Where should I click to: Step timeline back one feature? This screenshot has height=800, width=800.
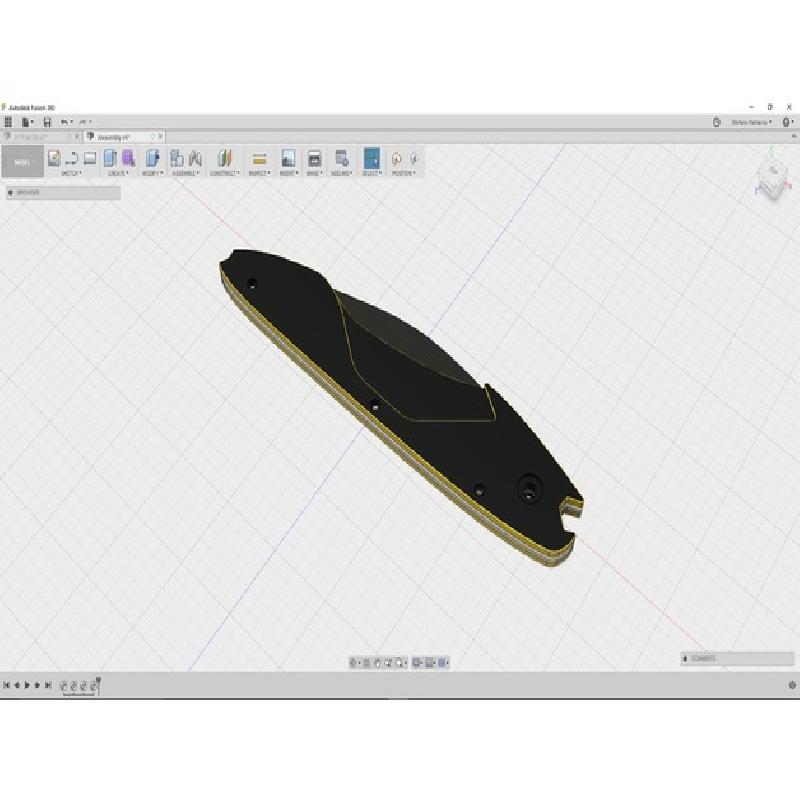(x=17, y=685)
